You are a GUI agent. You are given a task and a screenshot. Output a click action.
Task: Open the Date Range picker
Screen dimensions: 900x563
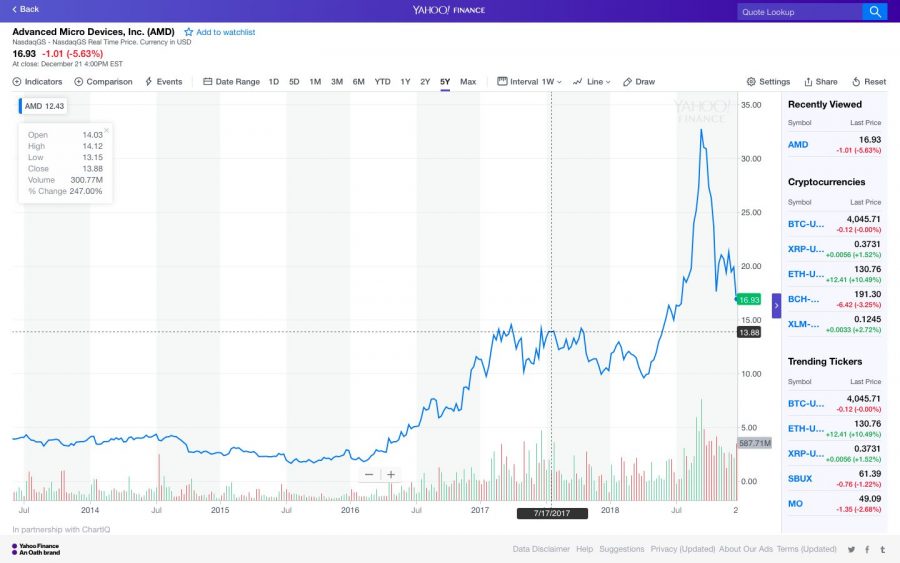231,81
